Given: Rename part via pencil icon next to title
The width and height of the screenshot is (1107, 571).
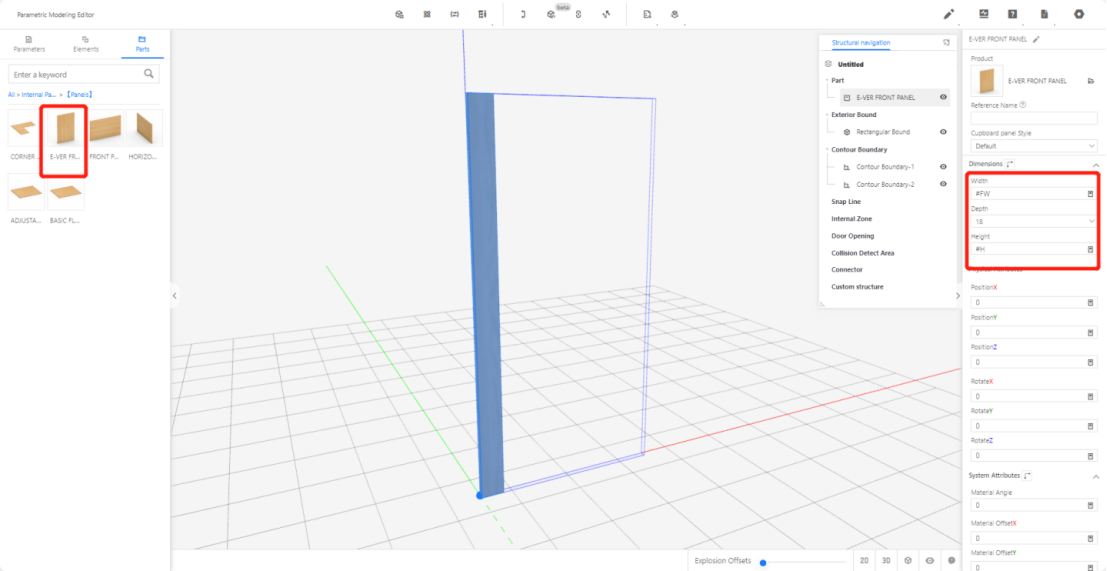Looking at the screenshot, I should (x=1037, y=39).
